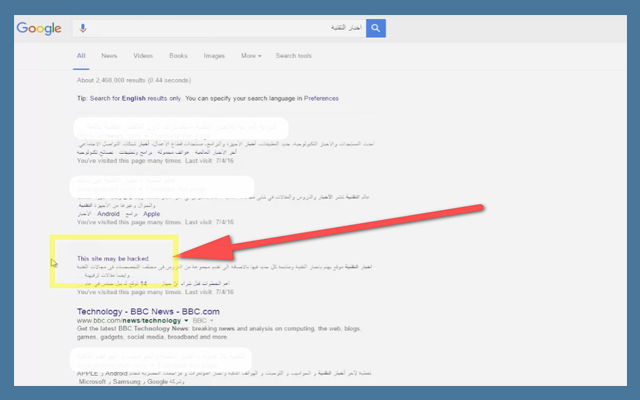Expand the More dropdown menu
Image resolution: width=640 pixels, height=400 pixels.
coord(251,56)
